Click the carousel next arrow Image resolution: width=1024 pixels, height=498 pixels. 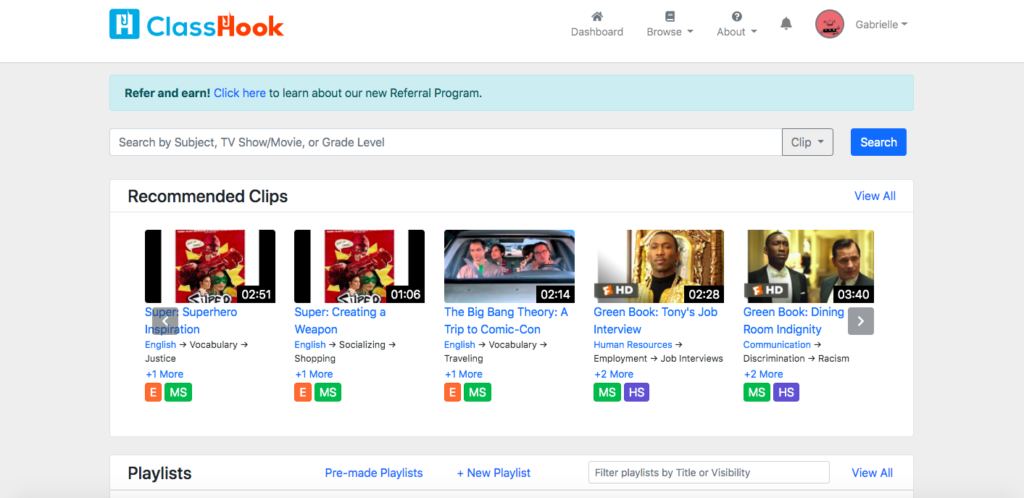(x=861, y=321)
